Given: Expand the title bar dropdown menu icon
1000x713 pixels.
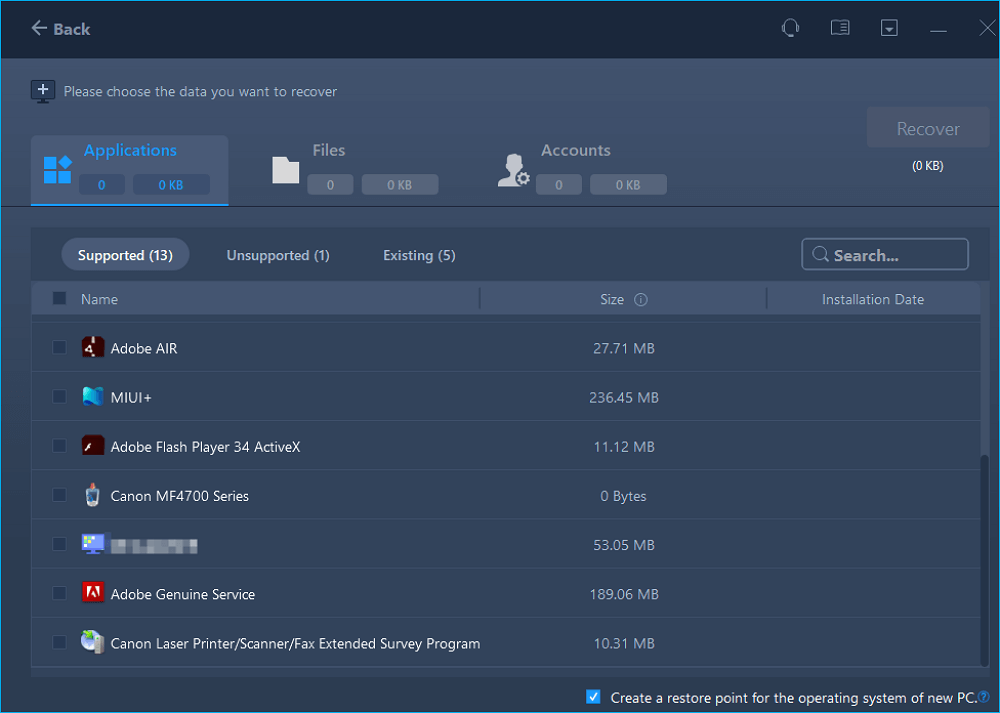Looking at the screenshot, I should (x=889, y=28).
